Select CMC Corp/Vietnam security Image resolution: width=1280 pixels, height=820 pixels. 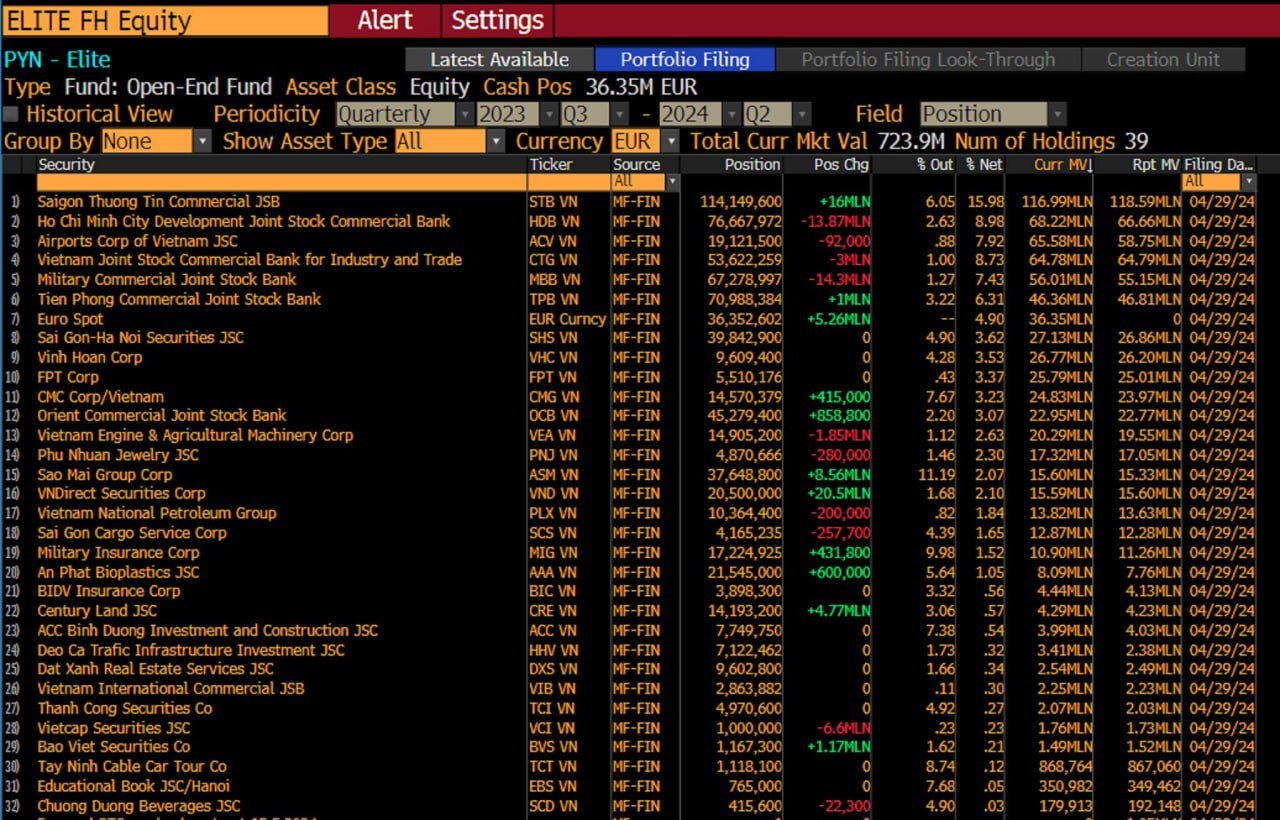pyautogui.click(x=100, y=397)
